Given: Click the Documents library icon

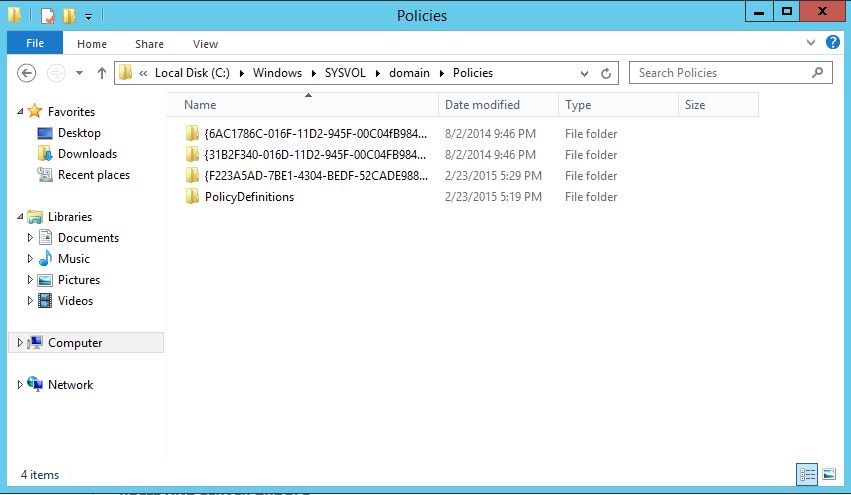Looking at the screenshot, I should tap(46, 237).
